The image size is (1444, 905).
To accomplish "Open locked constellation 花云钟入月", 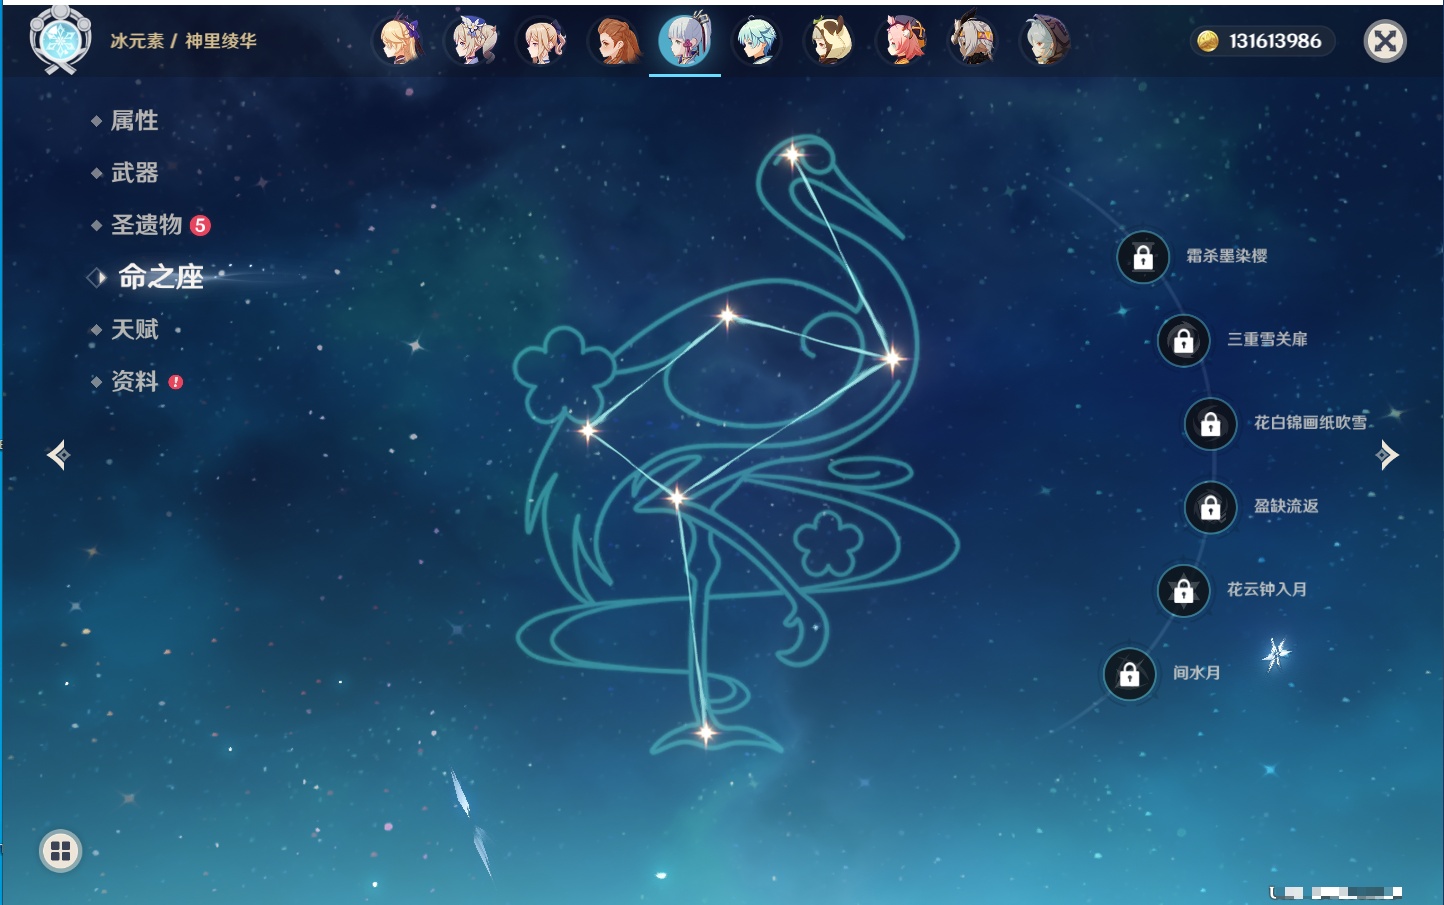I will pyautogui.click(x=1184, y=591).
